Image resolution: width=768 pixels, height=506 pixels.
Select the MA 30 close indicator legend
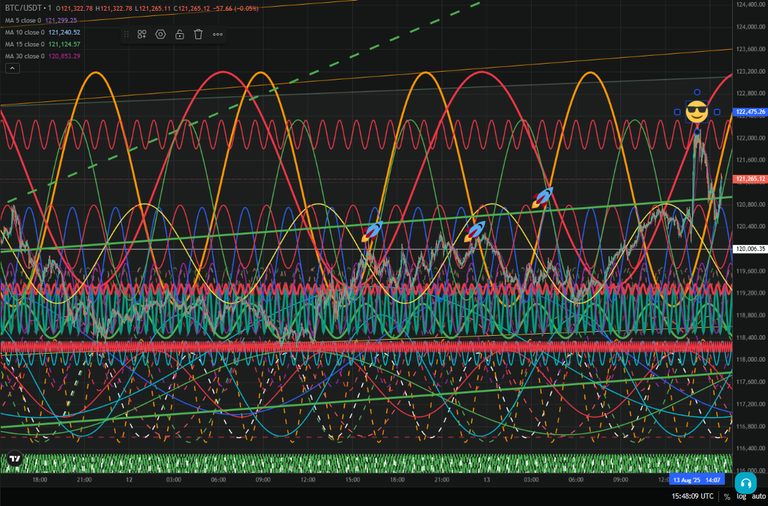[x=43, y=56]
